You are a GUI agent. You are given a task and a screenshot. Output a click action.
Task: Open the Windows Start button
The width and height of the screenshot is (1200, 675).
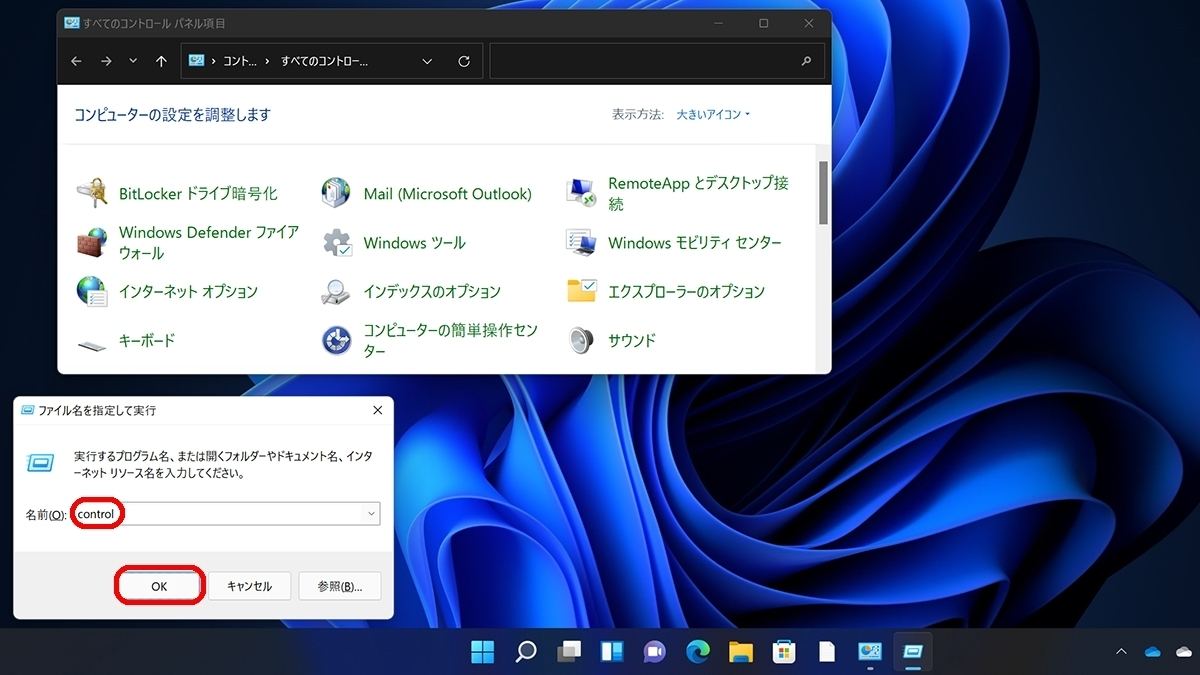tap(482, 652)
